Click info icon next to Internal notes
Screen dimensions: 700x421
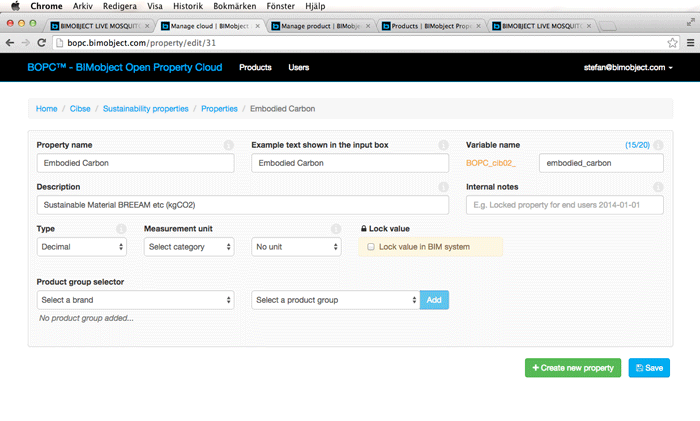[x=658, y=187]
